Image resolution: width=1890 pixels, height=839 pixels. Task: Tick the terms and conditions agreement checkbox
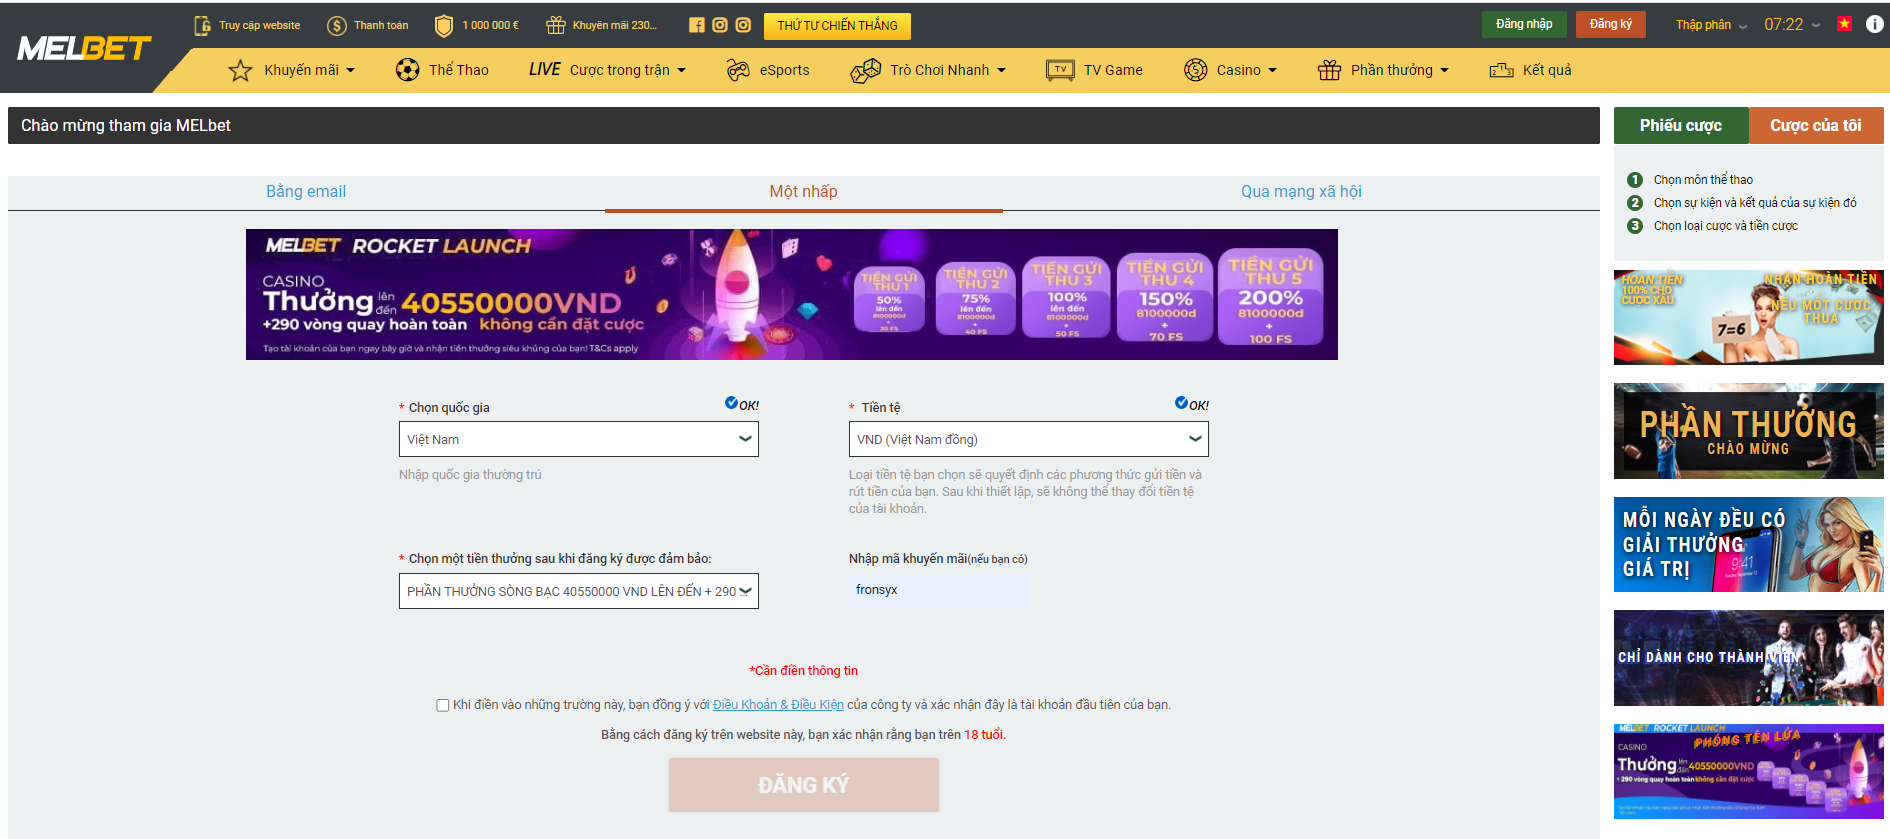pyautogui.click(x=442, y=705)
